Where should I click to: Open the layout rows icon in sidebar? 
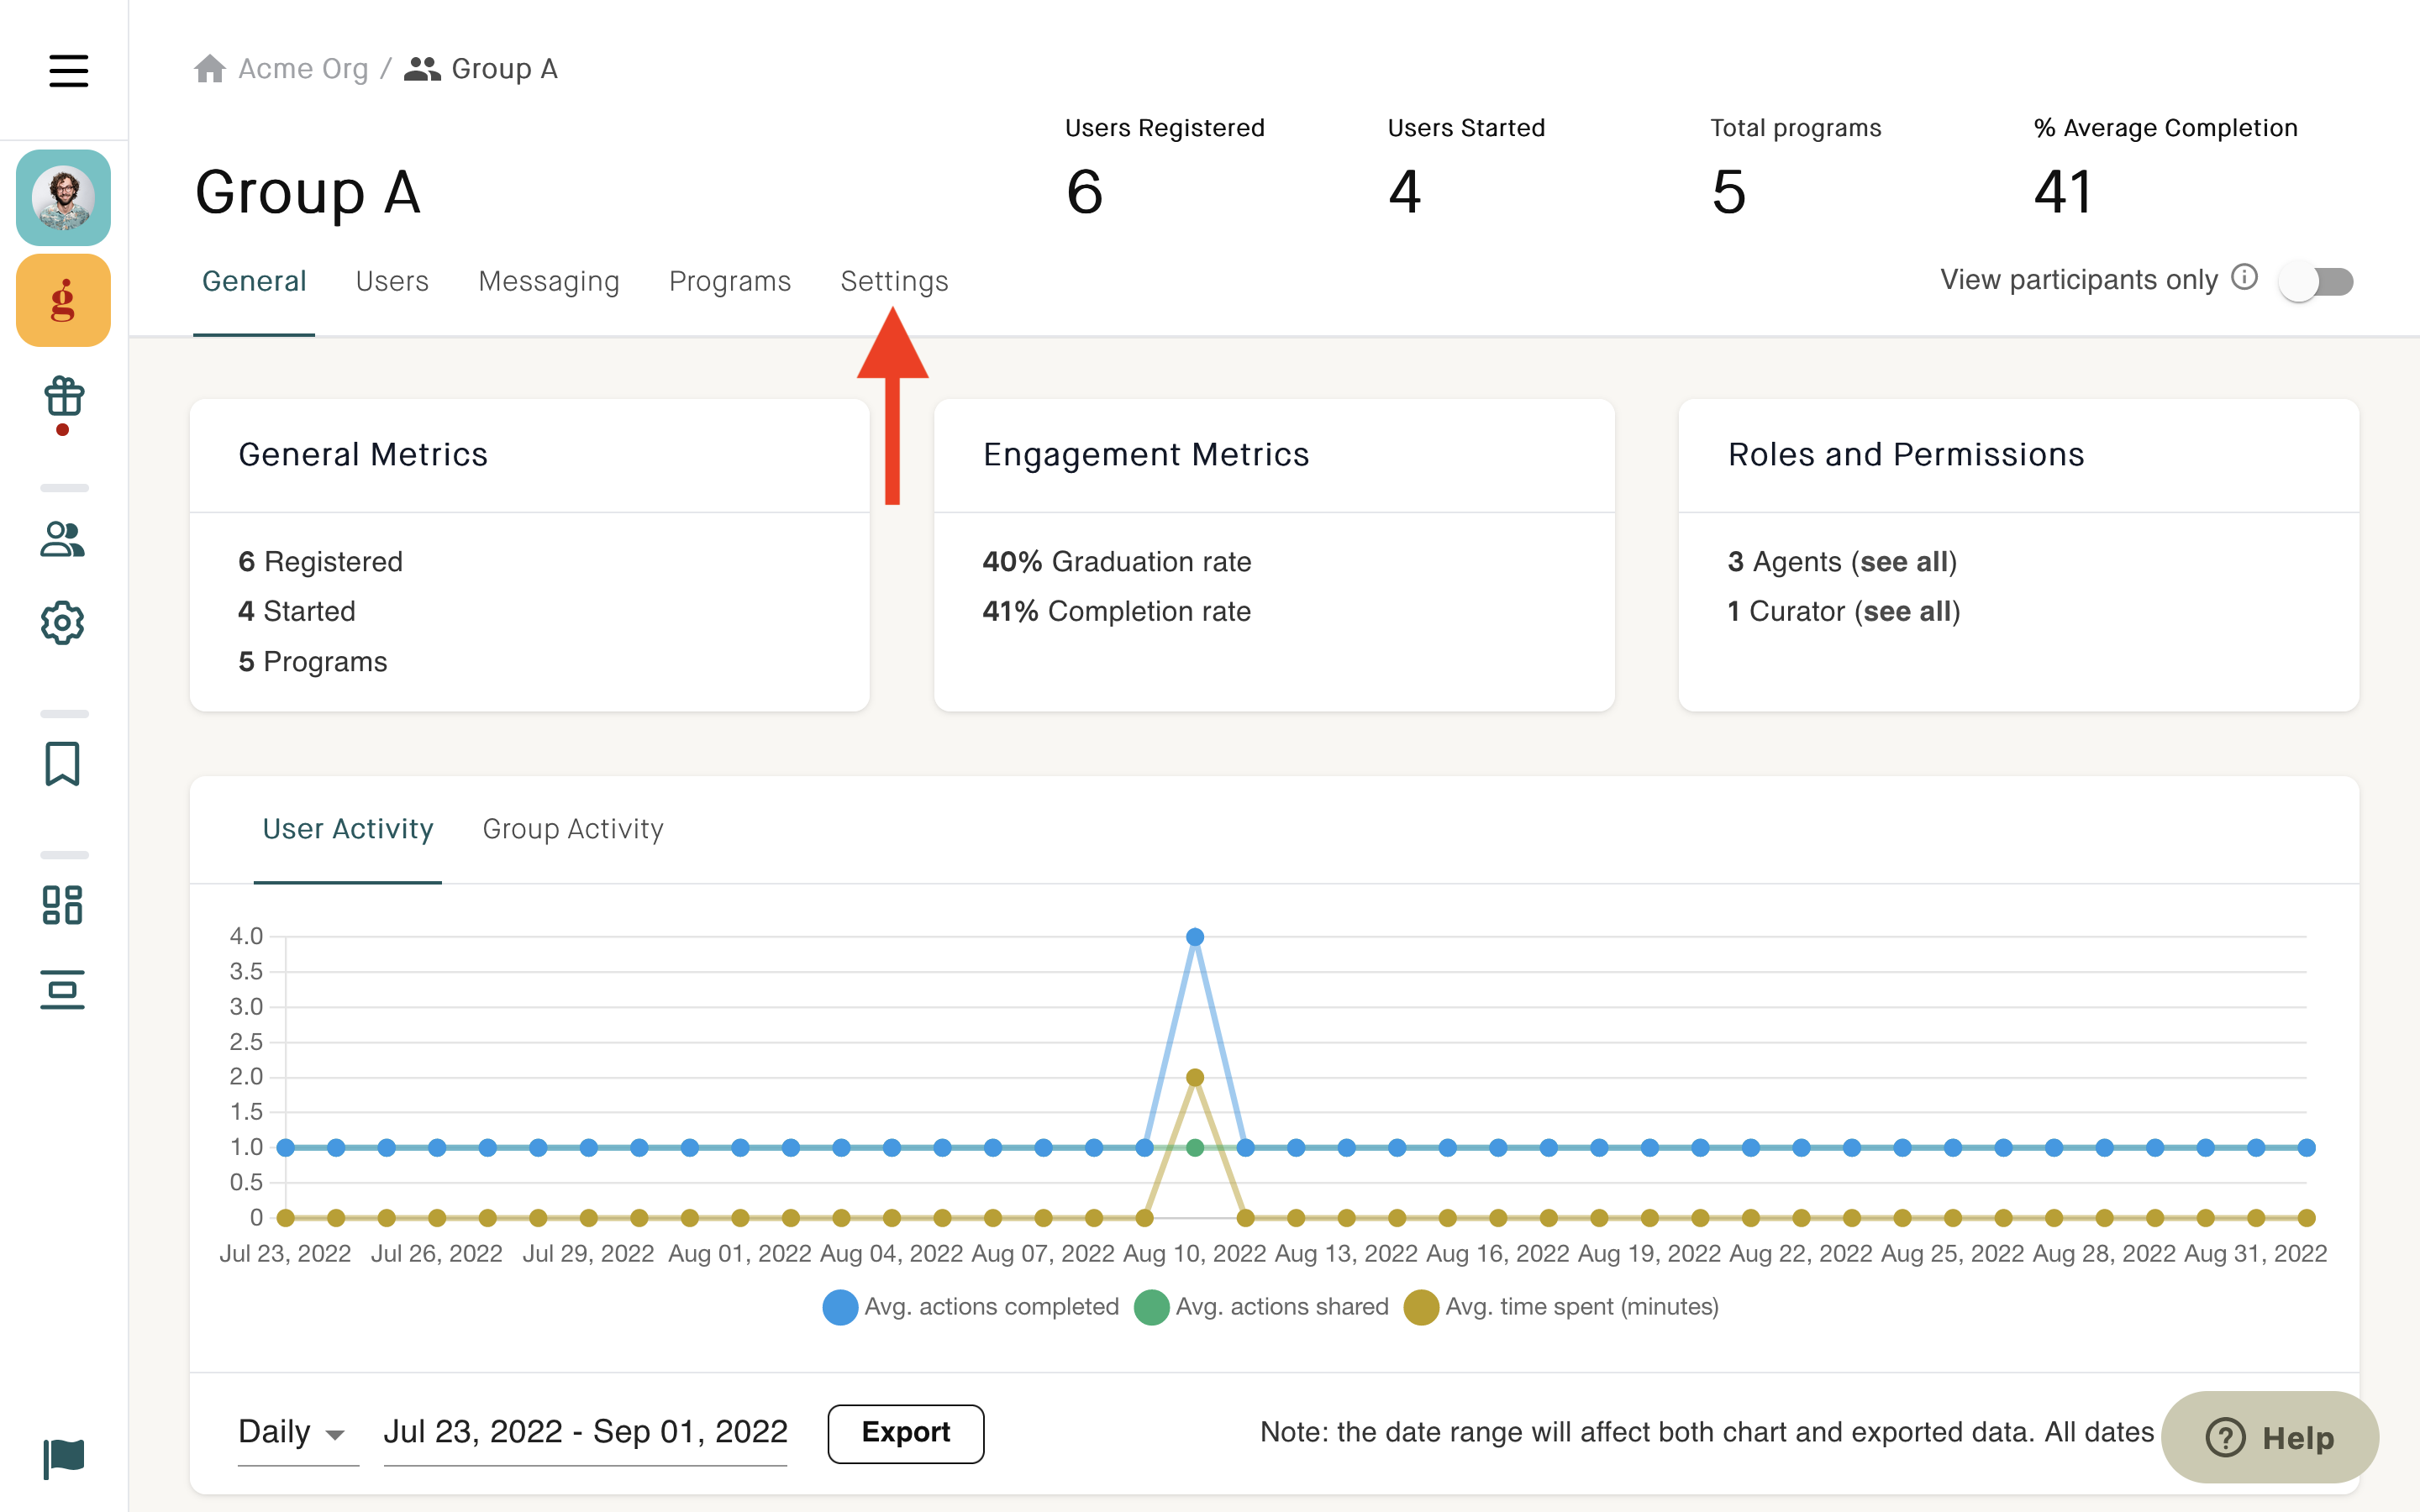pos(62,990)
